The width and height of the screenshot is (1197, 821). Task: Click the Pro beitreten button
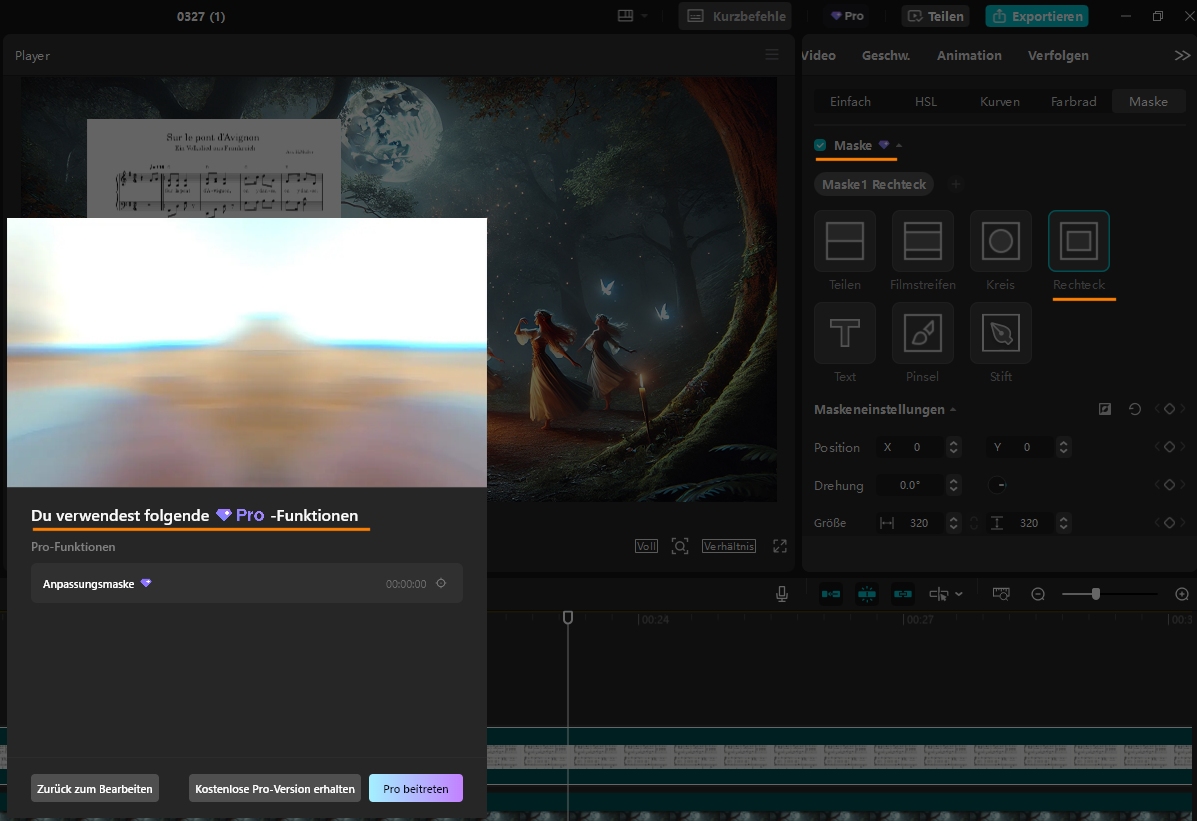415,788
